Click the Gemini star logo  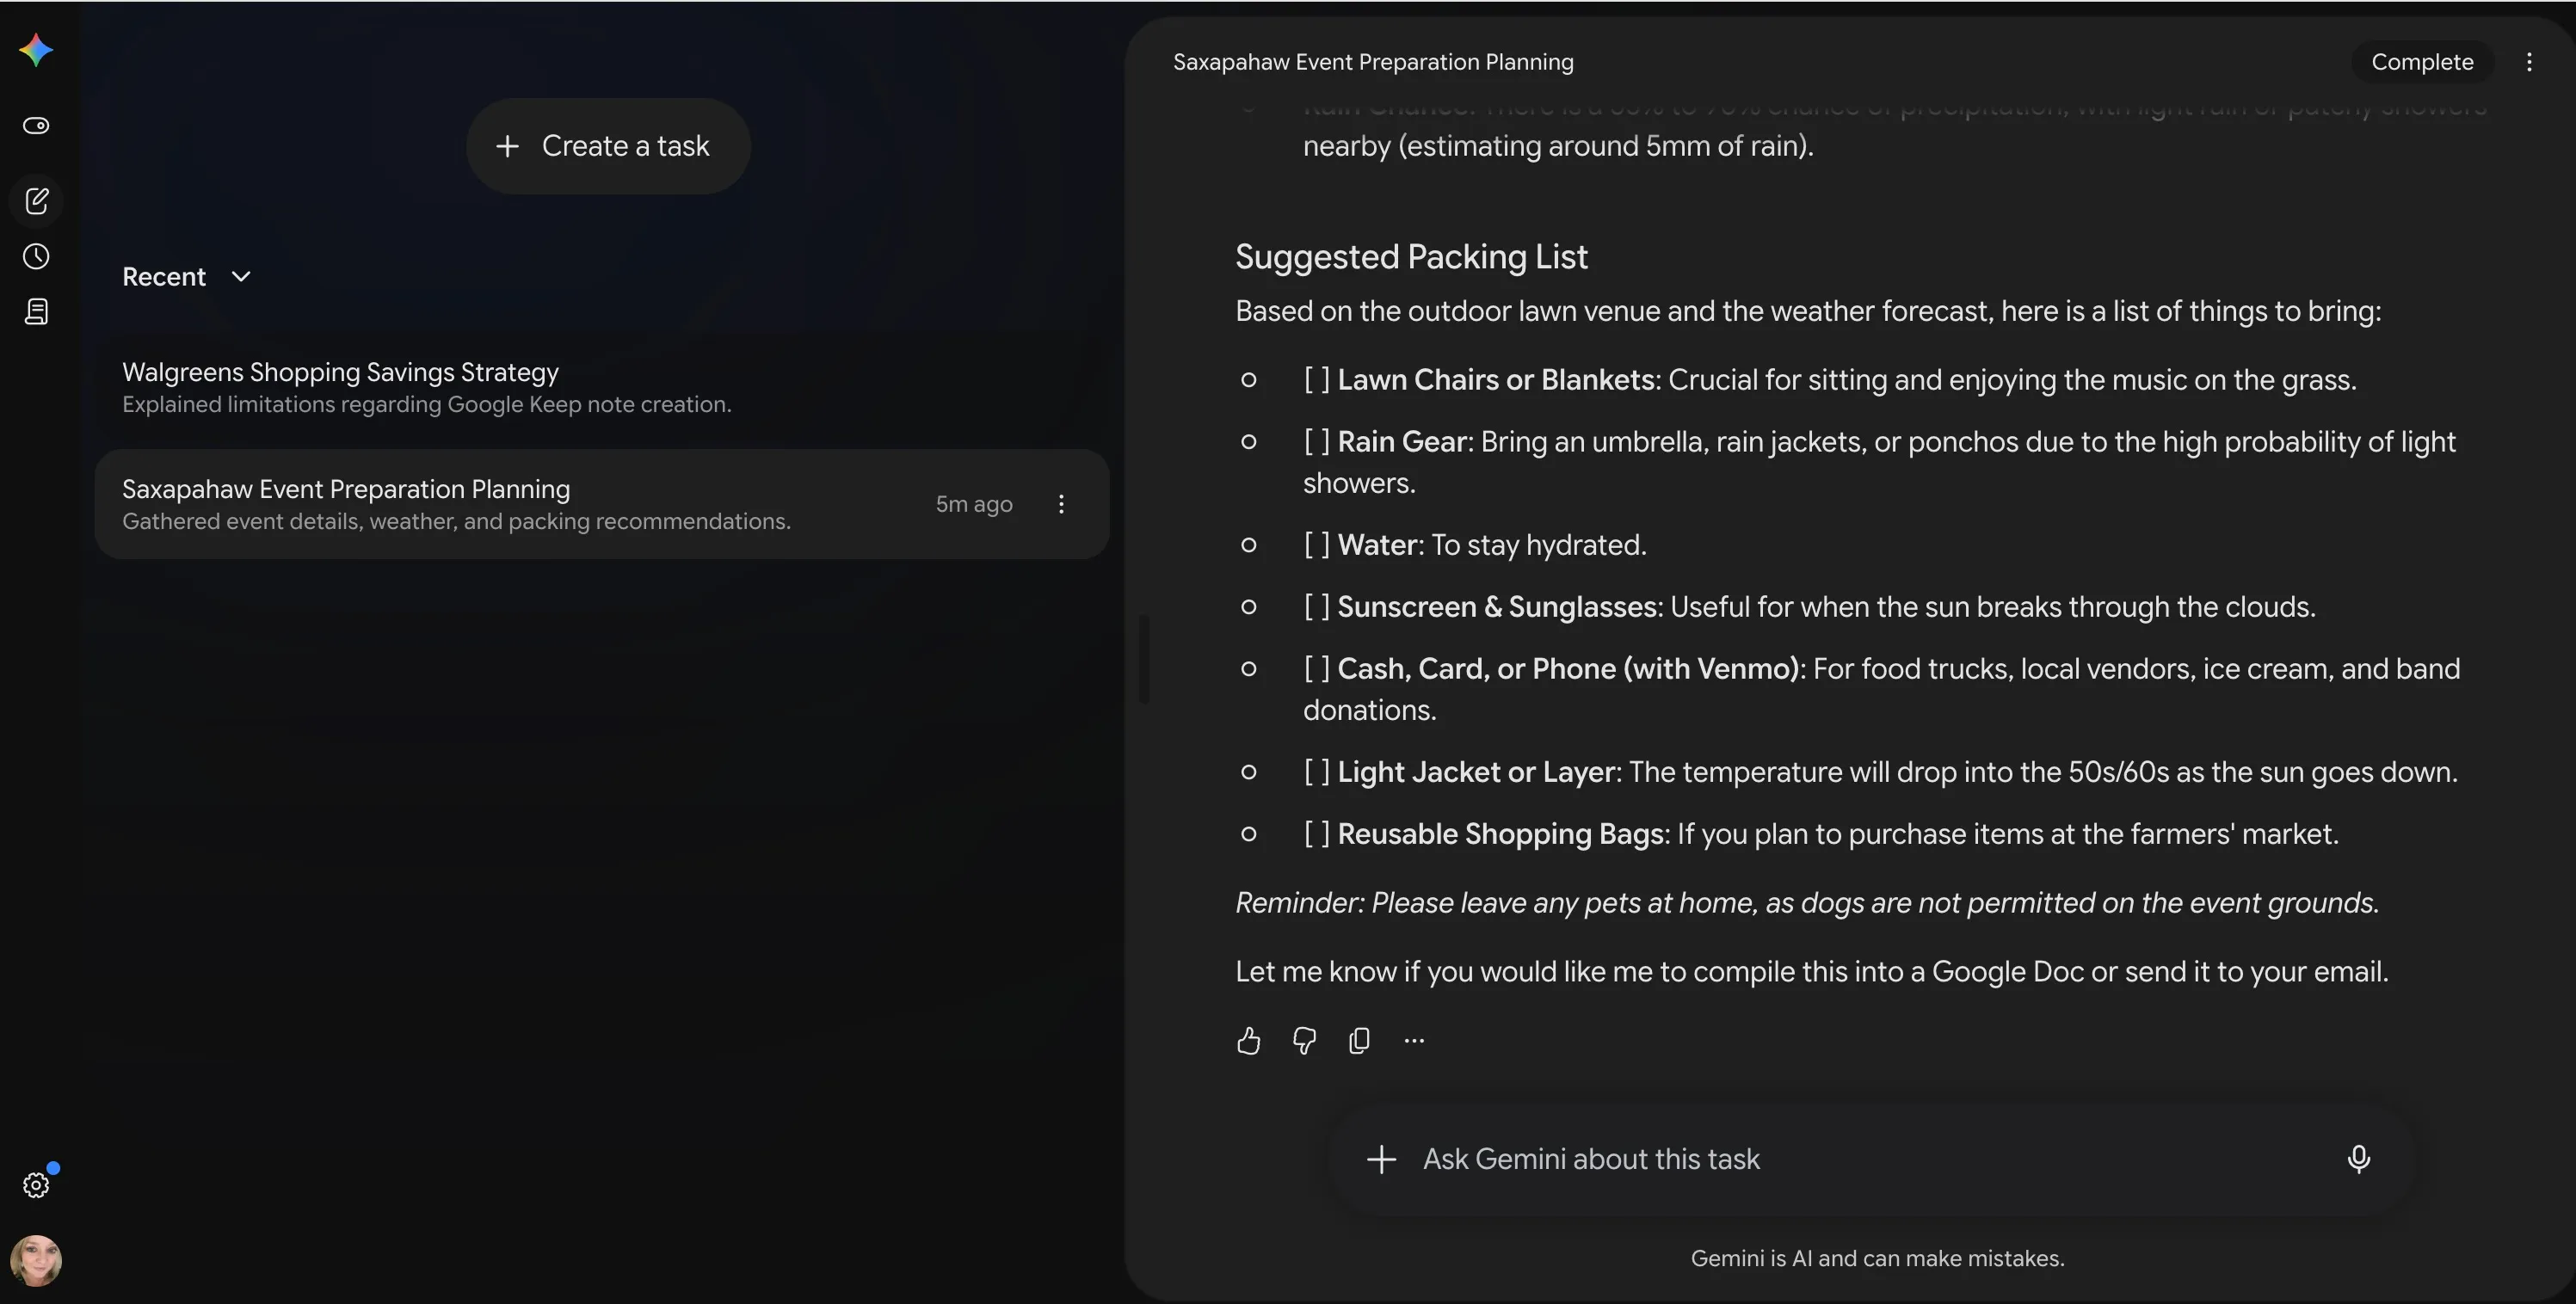(36, 50)
